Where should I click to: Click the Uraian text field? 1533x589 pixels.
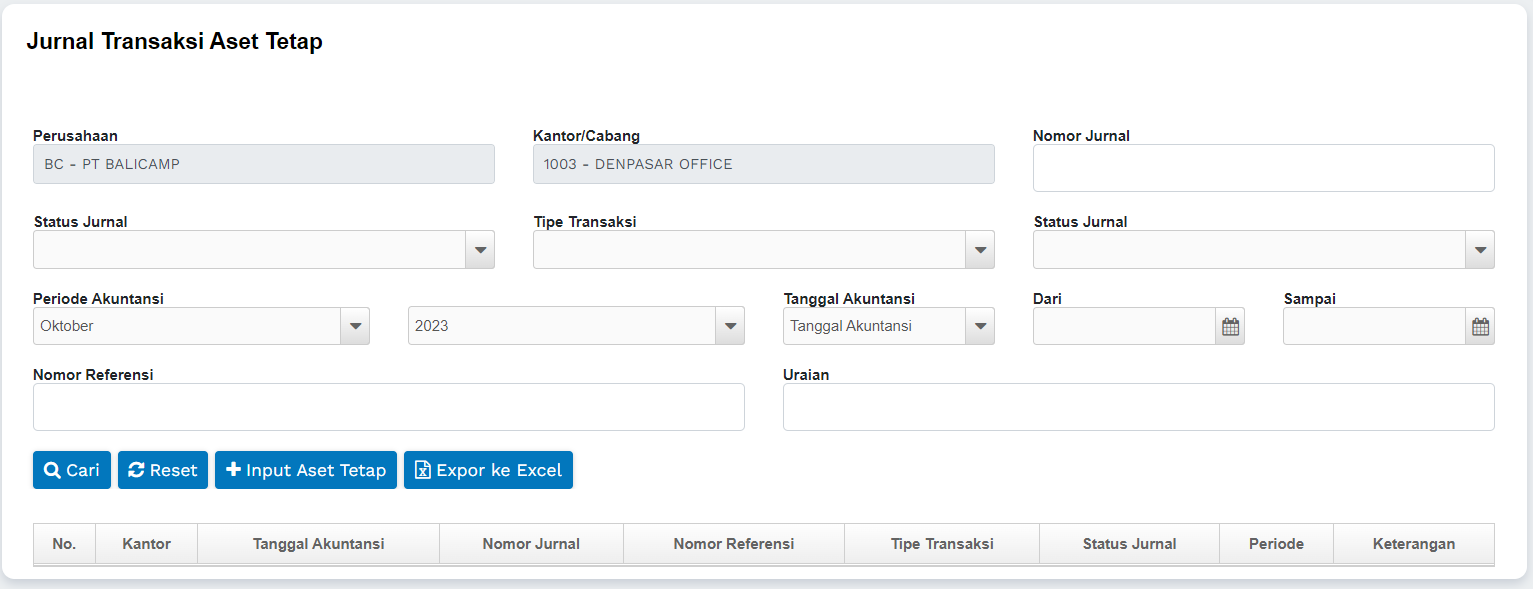coord(1138,407)
